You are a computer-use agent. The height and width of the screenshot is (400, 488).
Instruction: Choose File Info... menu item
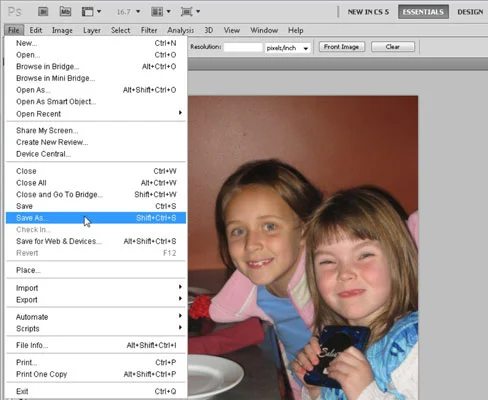96,345
